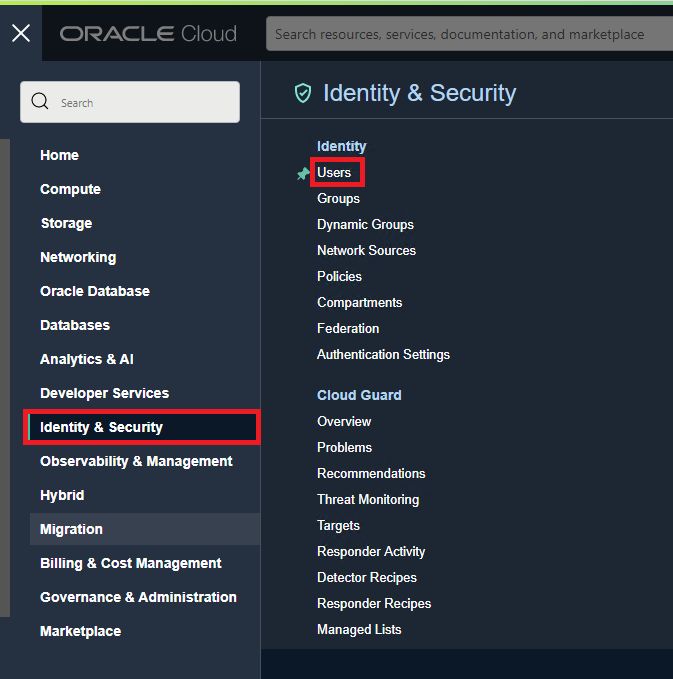Open the Dynamic Groups page
This screenshot has width=673, height=679.
click(365, 224)
